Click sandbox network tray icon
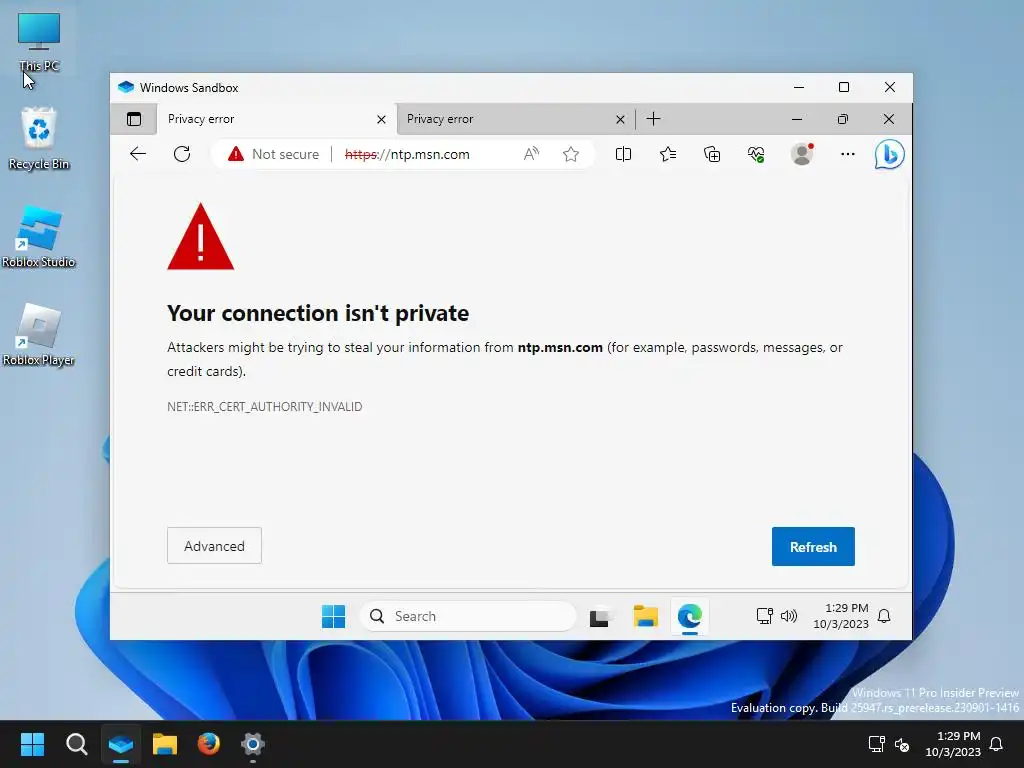 point(764,616)
